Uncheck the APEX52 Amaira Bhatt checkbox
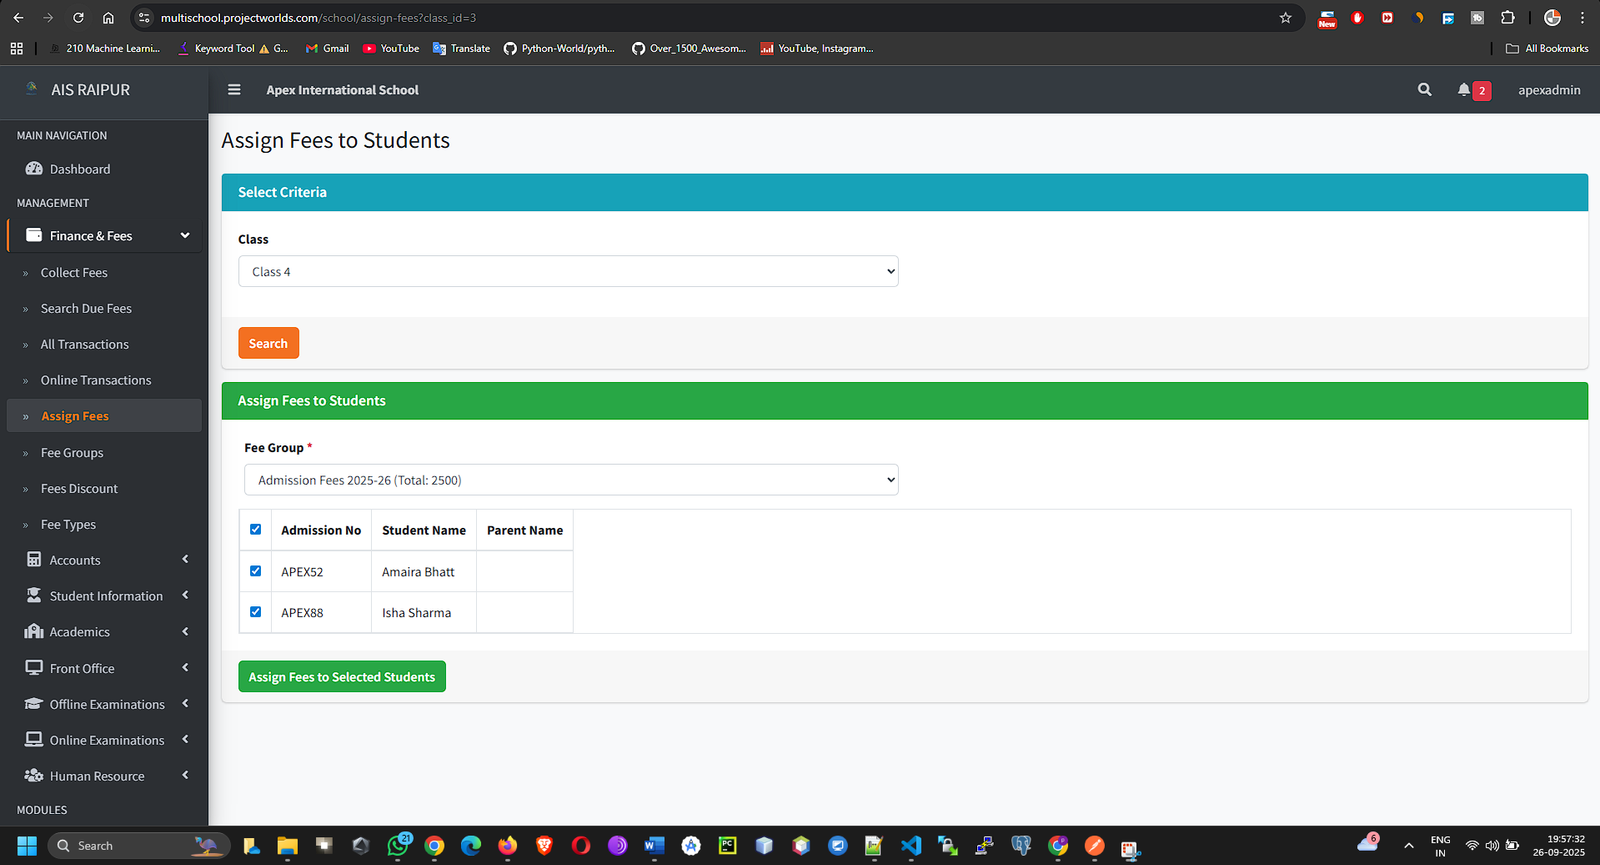The image size is (1600, 865). click(256, 571)
